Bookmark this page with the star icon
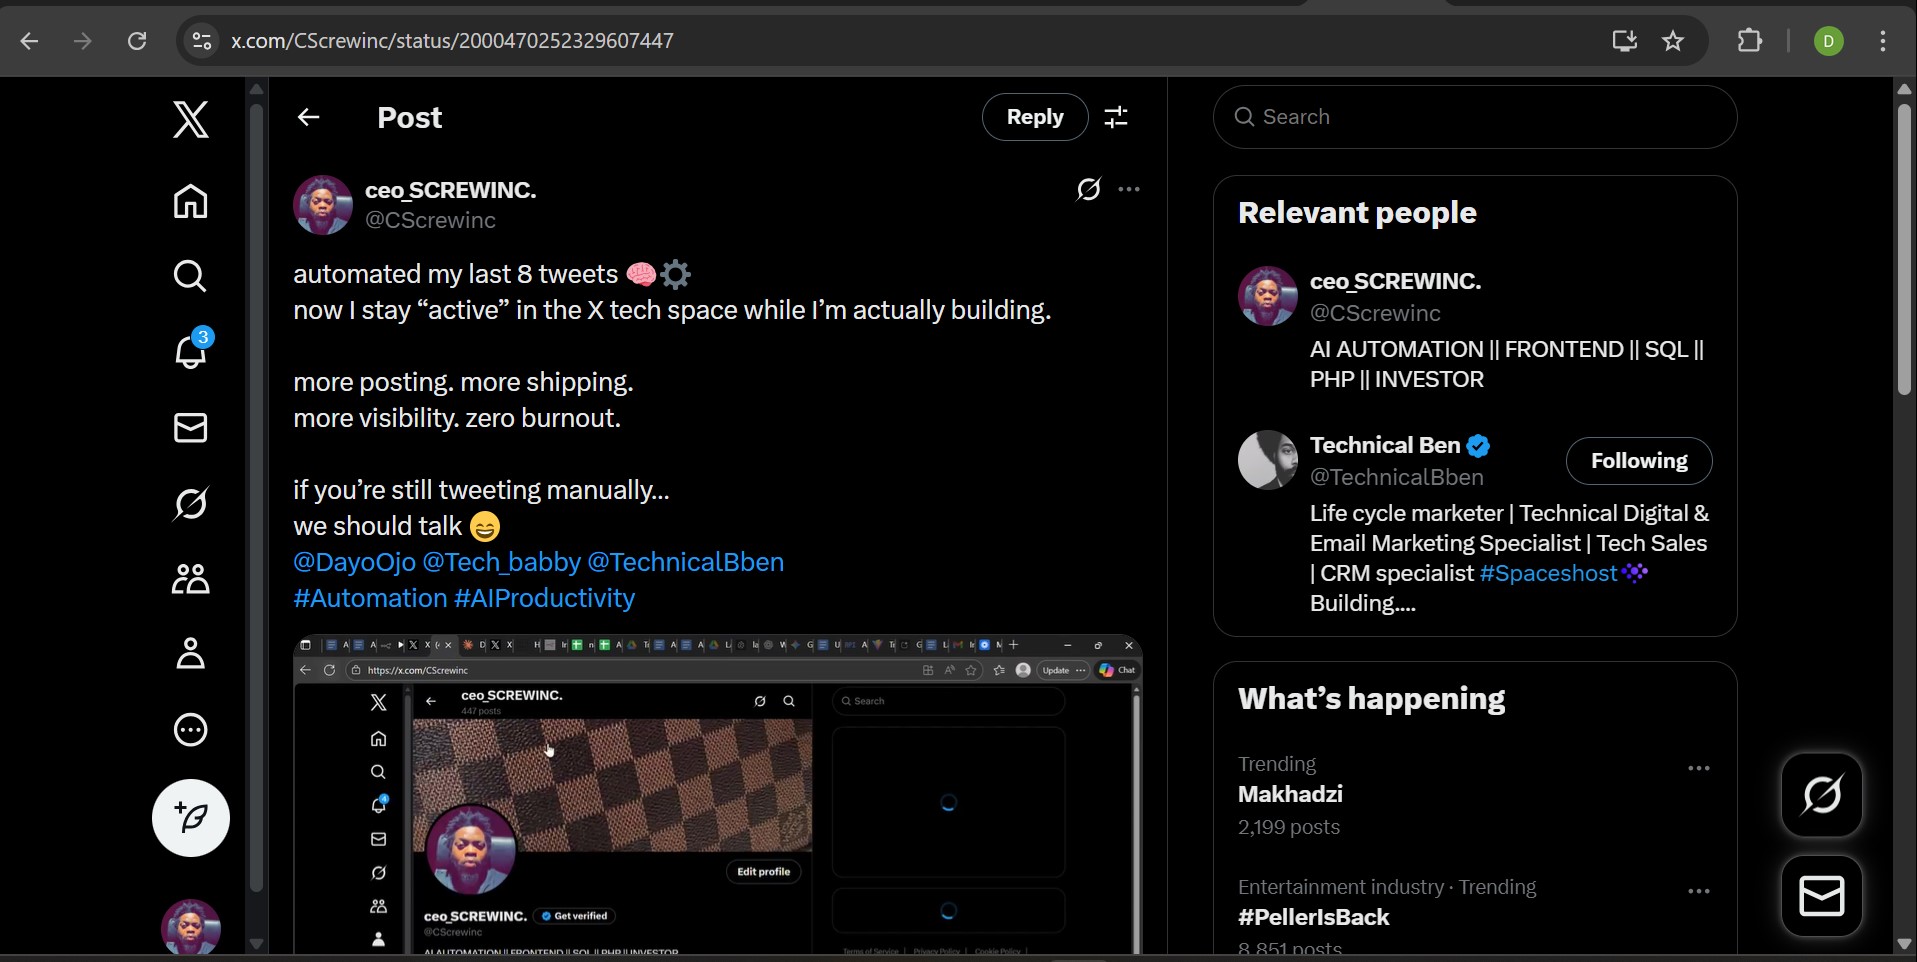Viewport: 1917px width, 962px height. pyautogui.click(x=1673, y=41)
